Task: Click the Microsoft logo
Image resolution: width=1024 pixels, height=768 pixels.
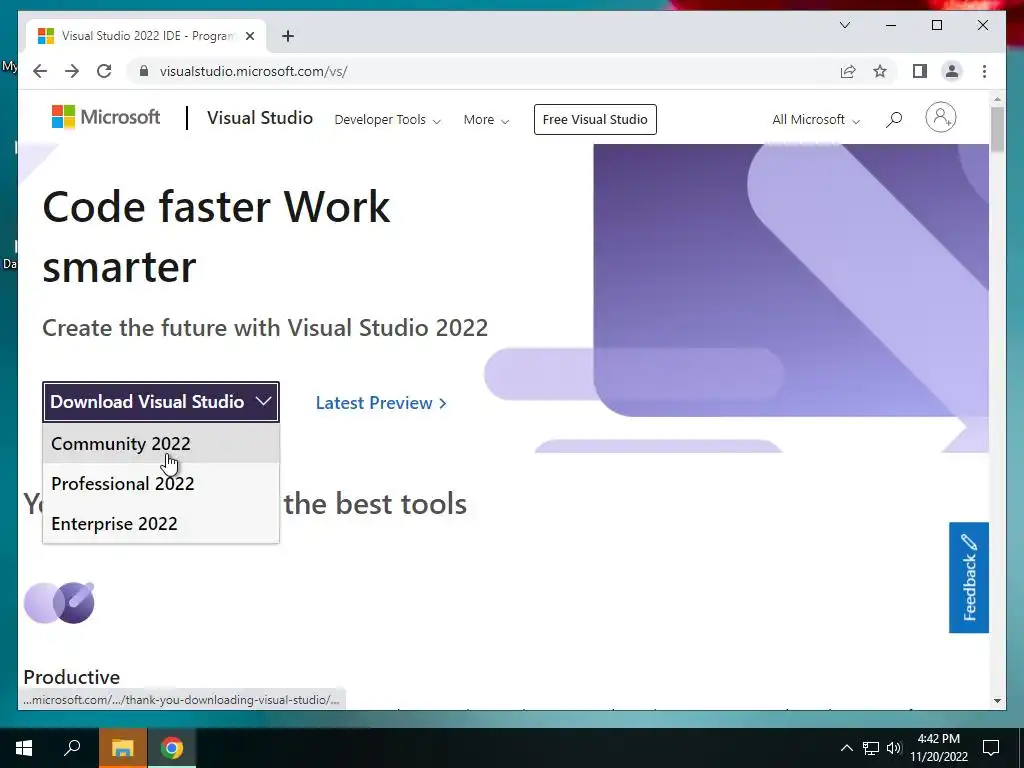Action: tap(106, 118)
